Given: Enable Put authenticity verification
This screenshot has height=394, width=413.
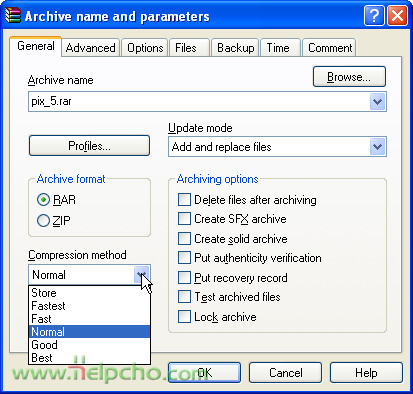Looking at the screenshot, I should coord(250,258).
